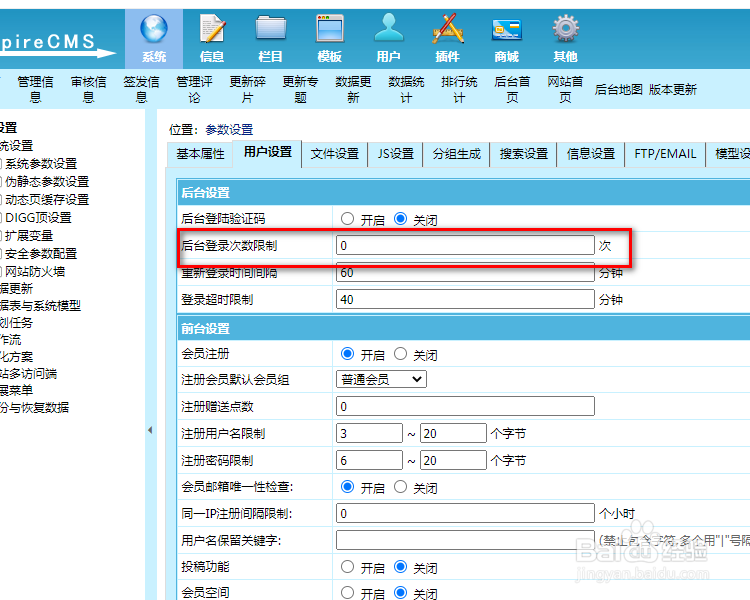Open 数据统计 shortcut link
750x600 pixels.
tap(406, 89)
